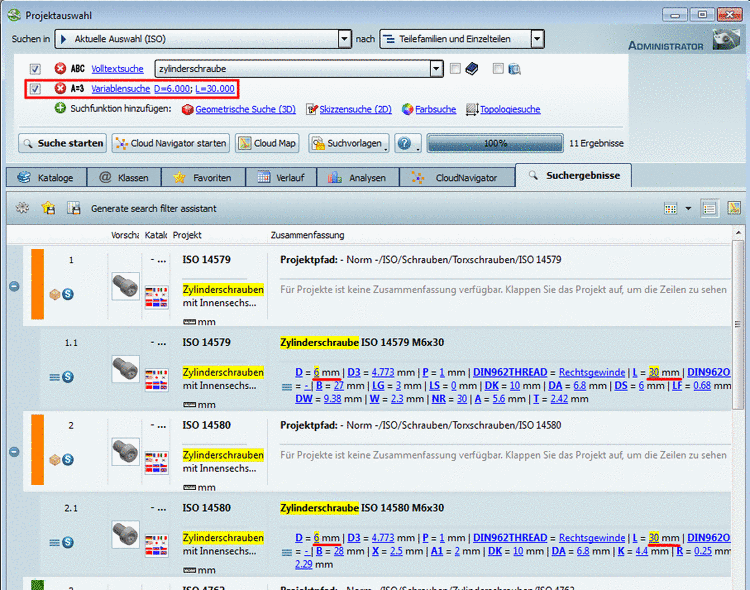The height and width of the screenshot is (590, 750).
Task: Switch results to list detail view icon
Action: (x=710, y=209)
